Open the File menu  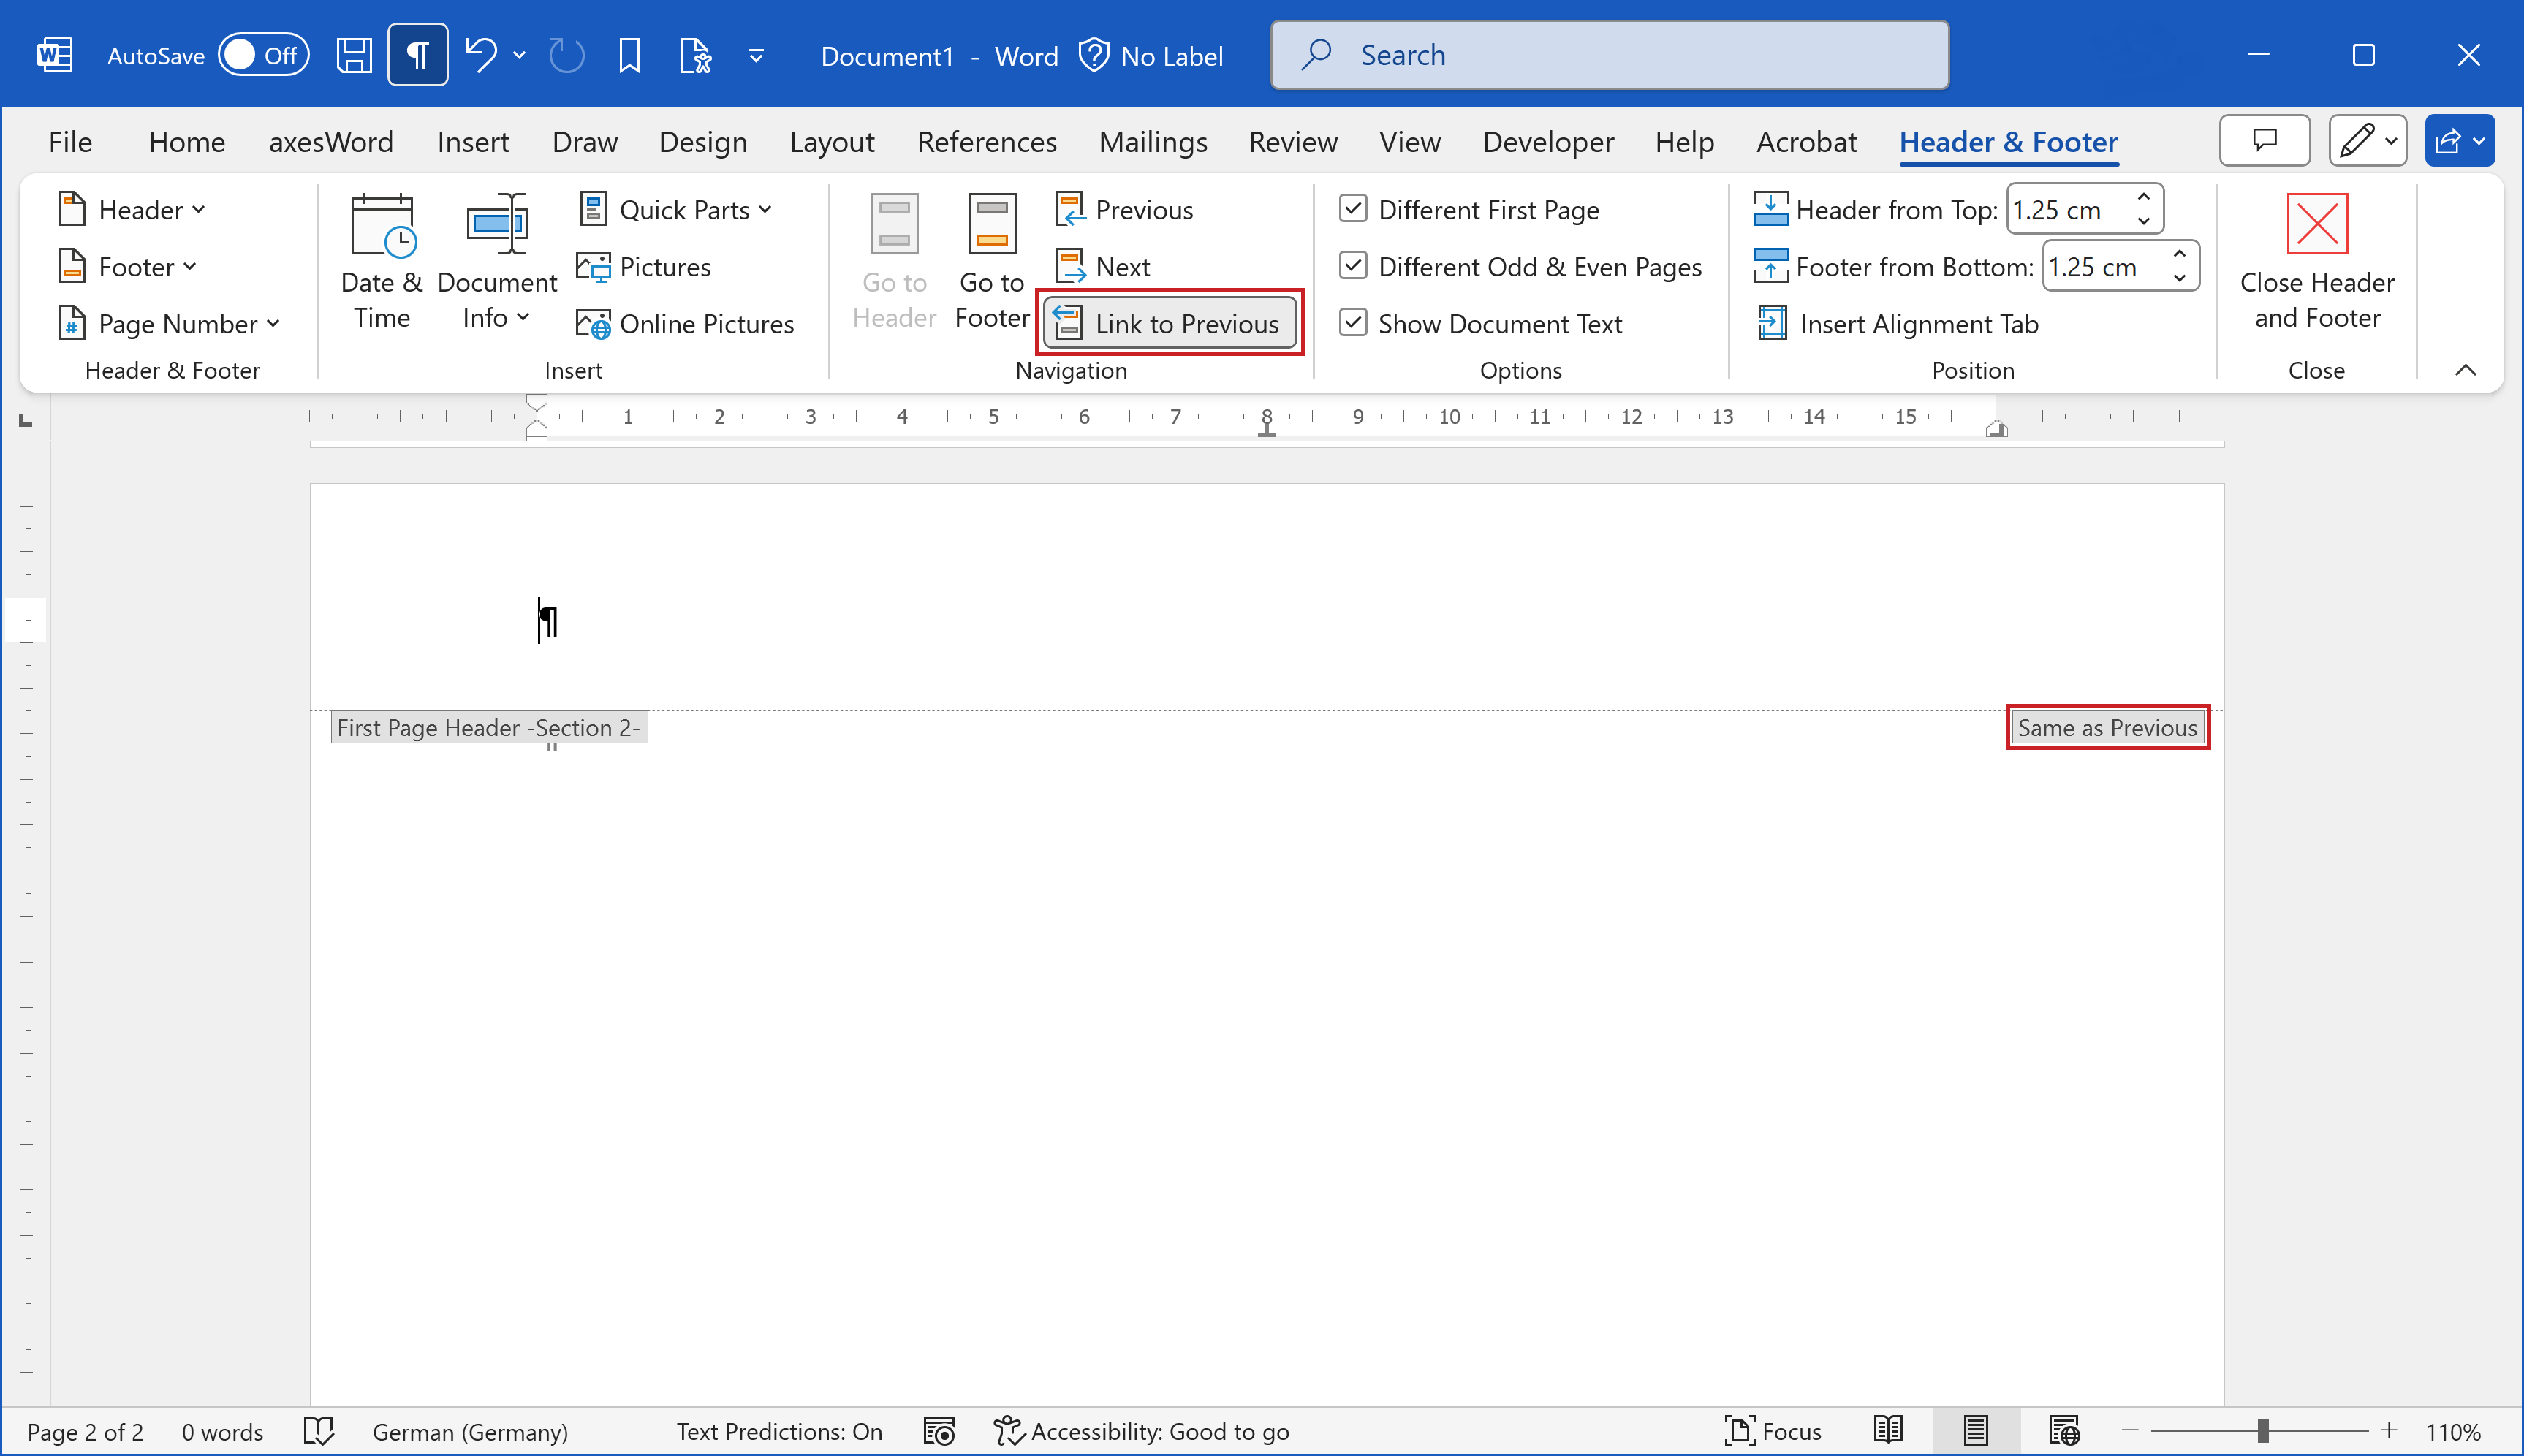coord(70,142)
